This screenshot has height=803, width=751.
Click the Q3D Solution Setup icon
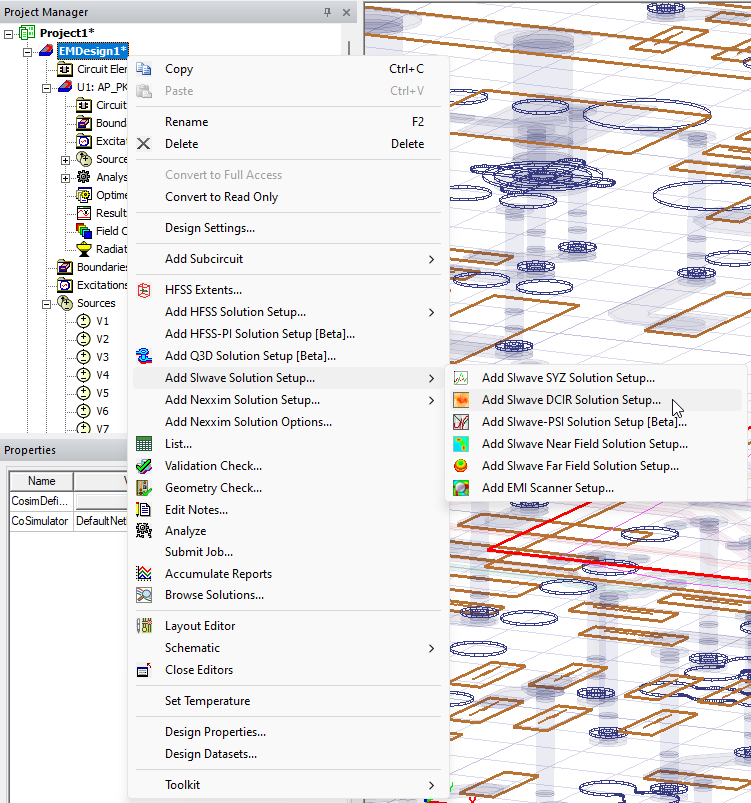(x=144, y=356)
